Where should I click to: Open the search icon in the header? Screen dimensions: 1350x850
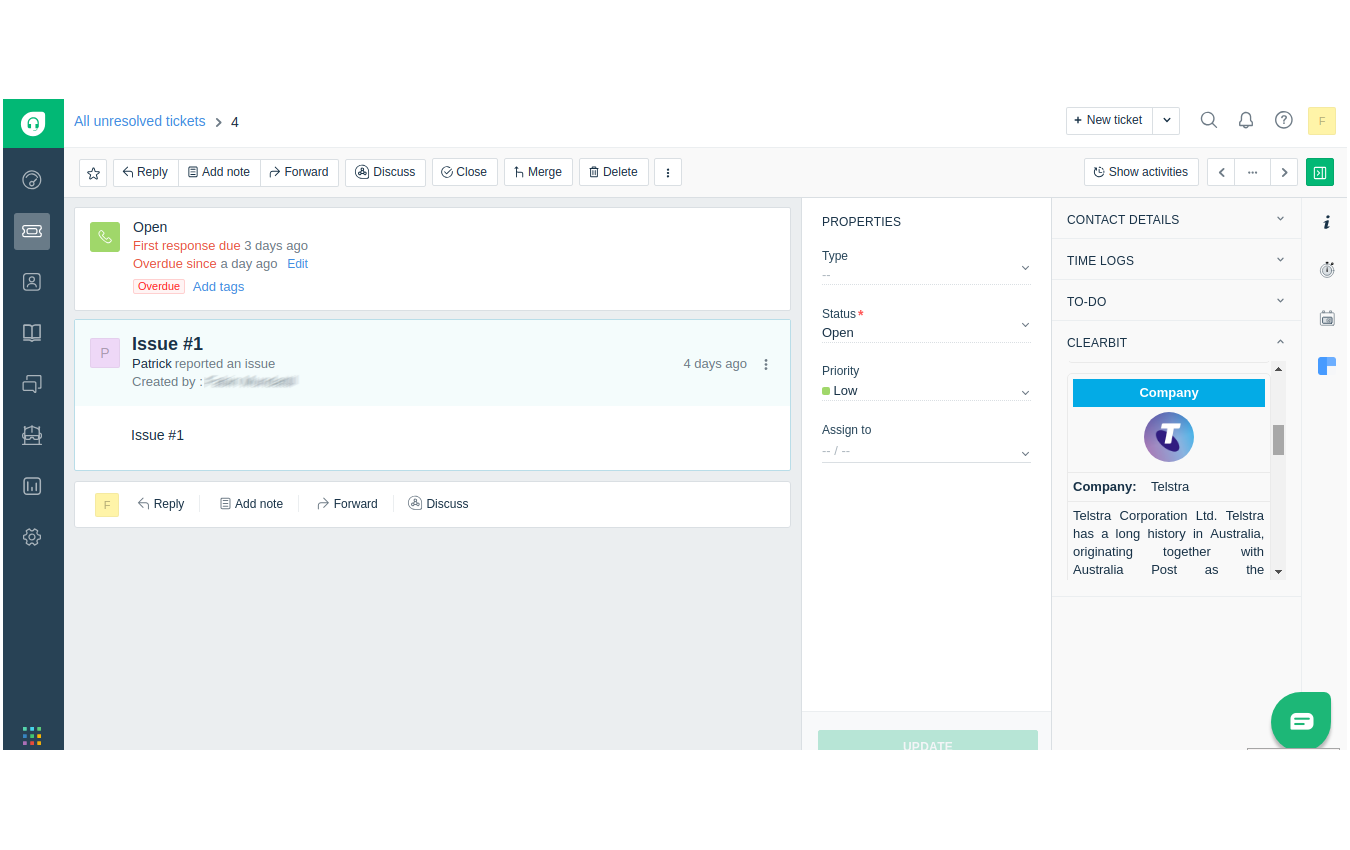(x=1209, y=119)
